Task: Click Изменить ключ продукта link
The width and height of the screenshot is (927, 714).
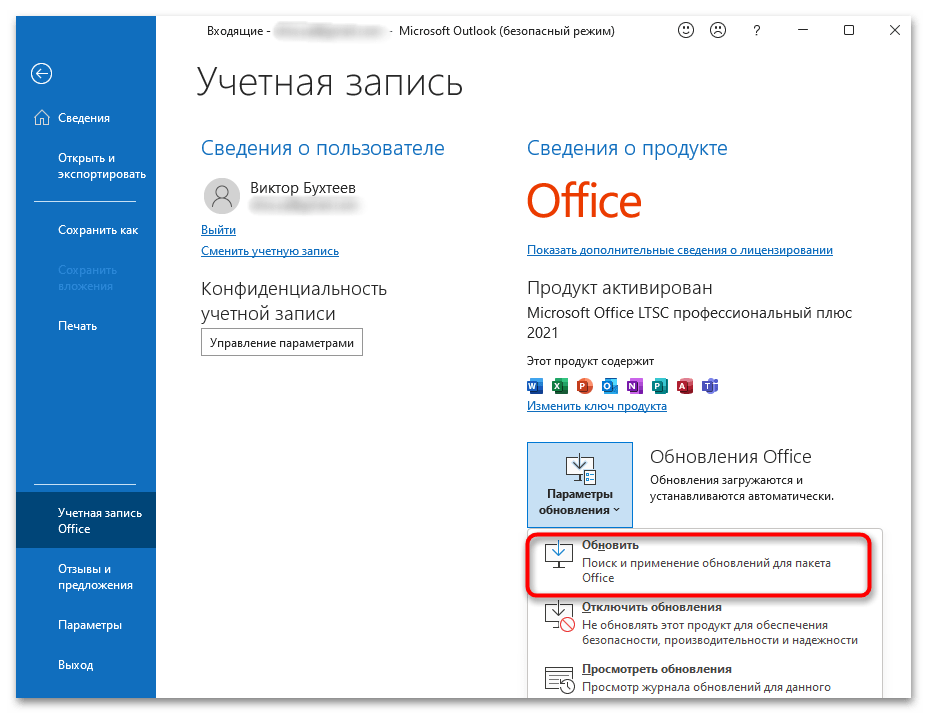Action: tap(597, 406)
